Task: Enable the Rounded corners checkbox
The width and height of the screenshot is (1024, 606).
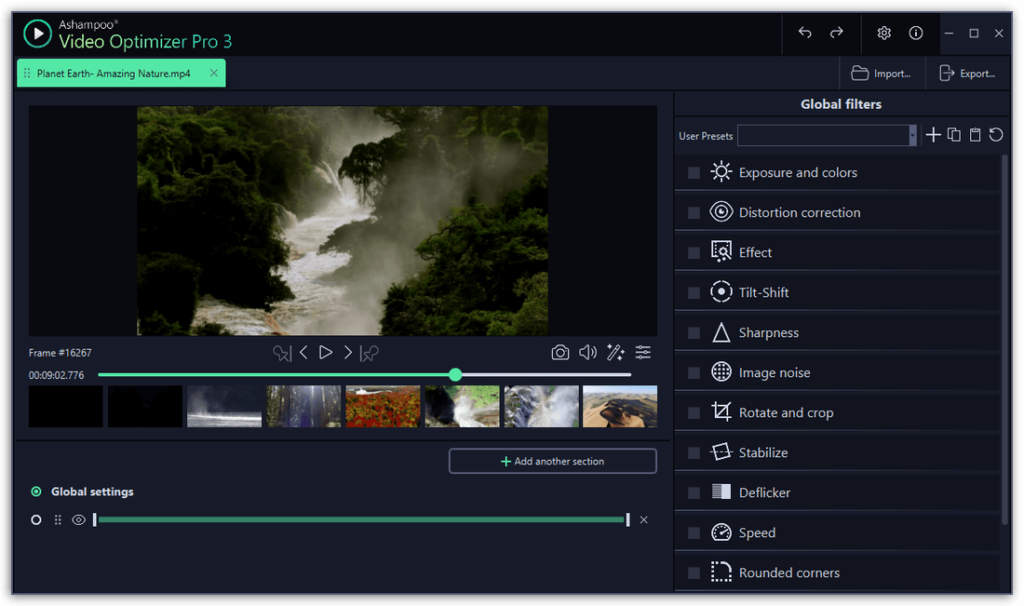Action: point(694,573)
